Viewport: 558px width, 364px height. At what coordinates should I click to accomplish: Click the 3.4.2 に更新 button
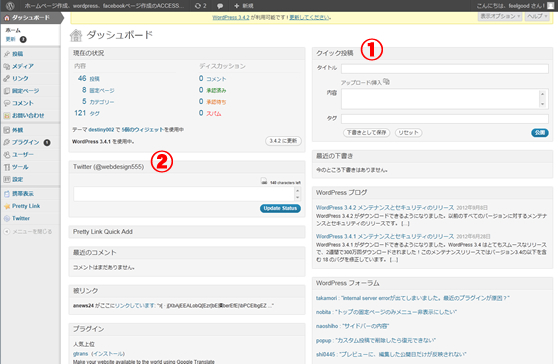(283, 141)
